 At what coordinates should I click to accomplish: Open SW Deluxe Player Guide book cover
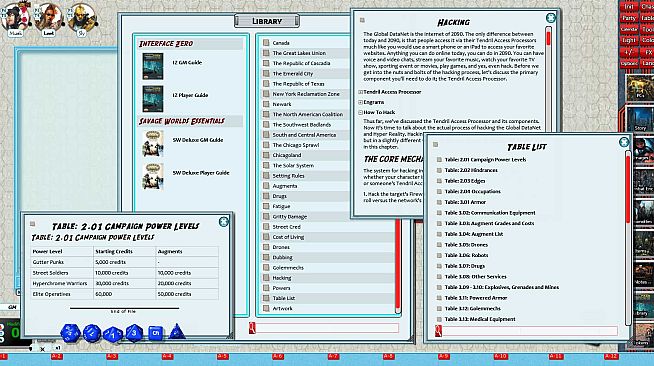(153, 176)
